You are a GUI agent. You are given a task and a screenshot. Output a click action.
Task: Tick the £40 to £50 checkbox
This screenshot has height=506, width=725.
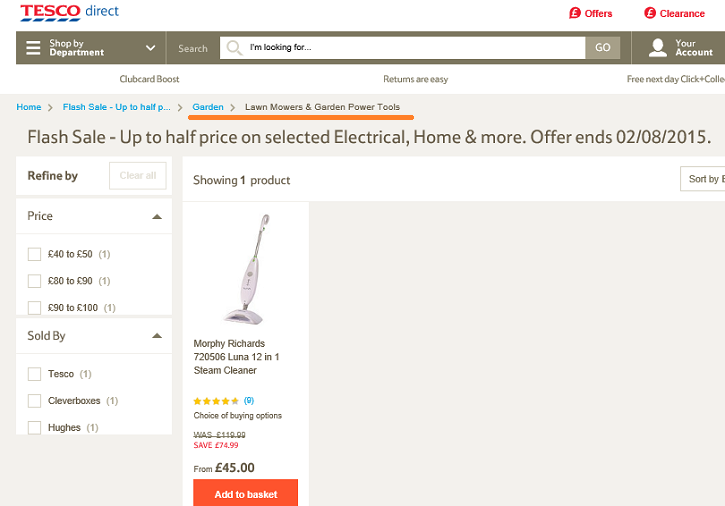(x=35, y=254)
